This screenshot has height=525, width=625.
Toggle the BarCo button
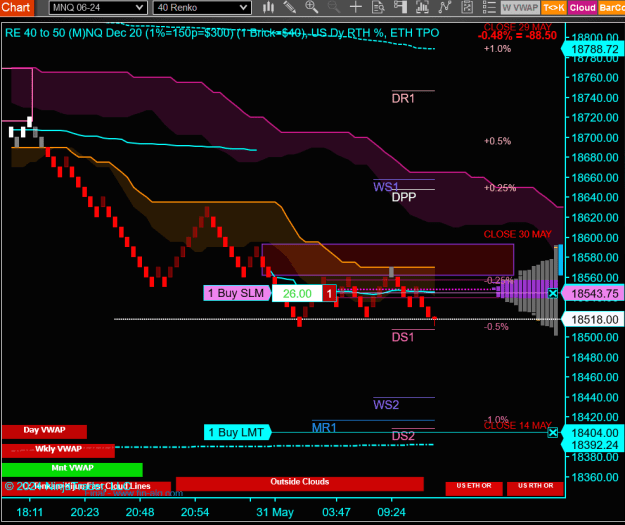tap(611, 8)
